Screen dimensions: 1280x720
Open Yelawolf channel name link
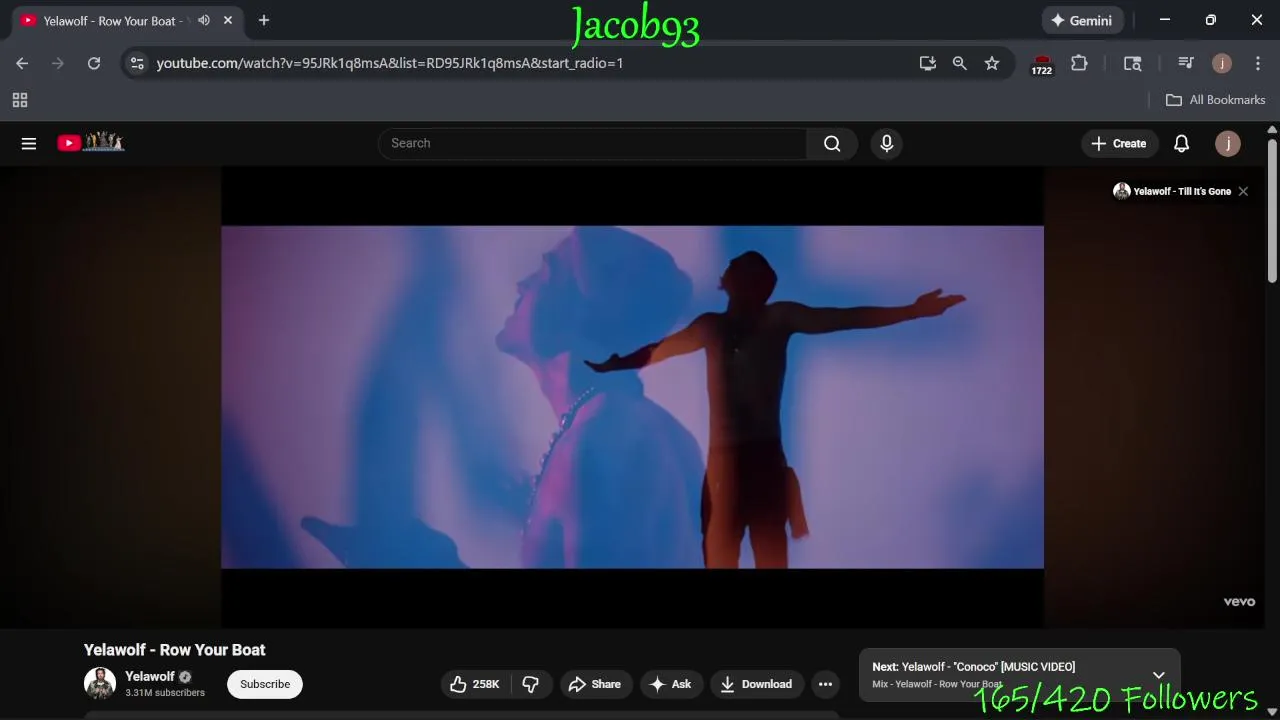pos(150,676)
